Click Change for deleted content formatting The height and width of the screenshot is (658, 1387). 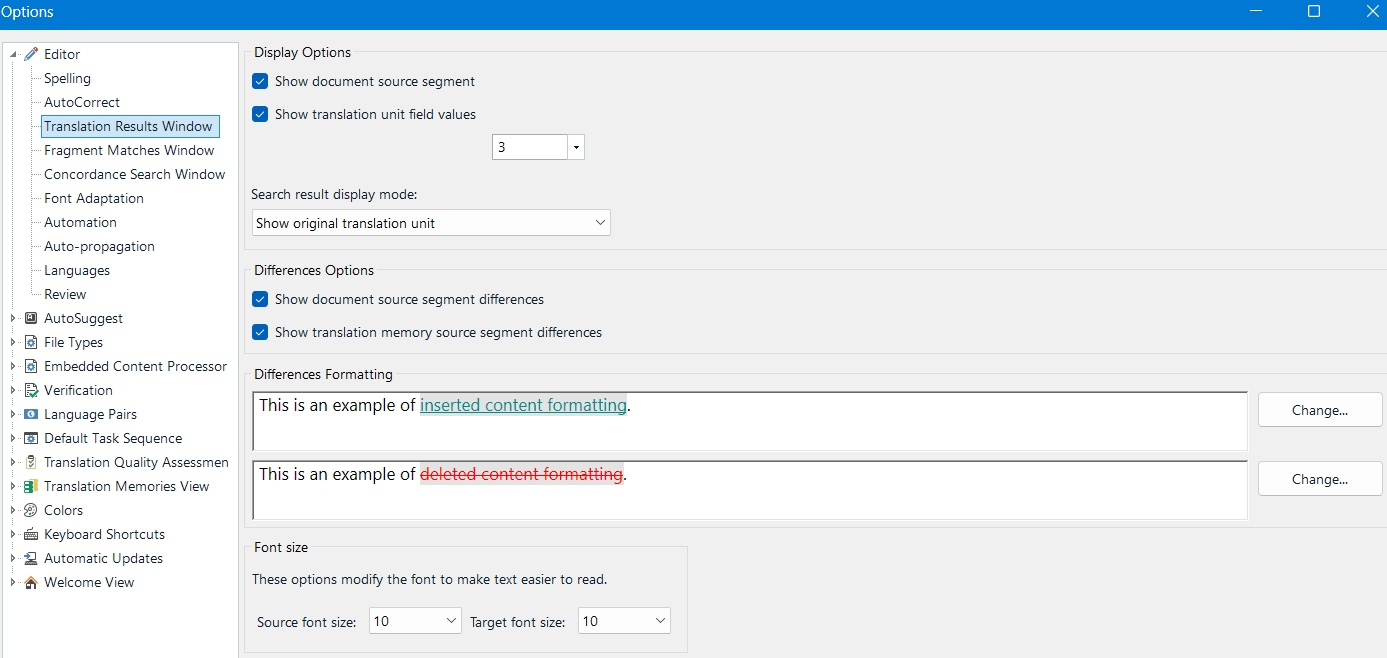click(x=1320, y=479)
